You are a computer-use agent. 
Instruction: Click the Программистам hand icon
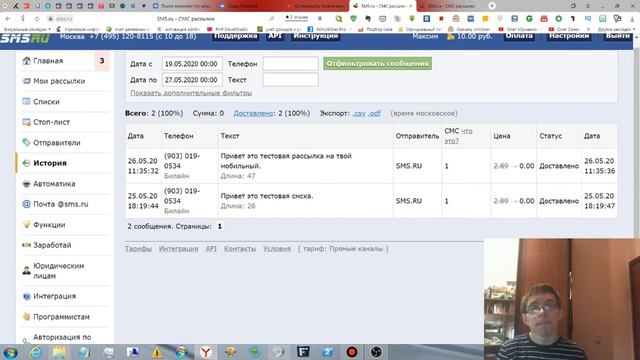coord(27,317)
